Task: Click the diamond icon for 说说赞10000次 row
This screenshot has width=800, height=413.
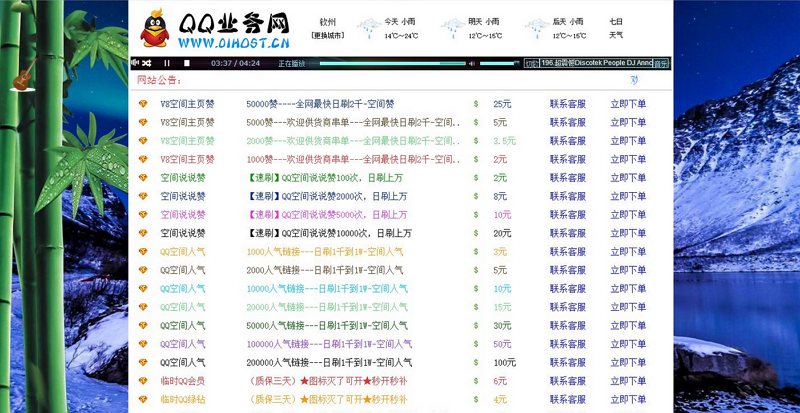Action: tap(143, 233)
